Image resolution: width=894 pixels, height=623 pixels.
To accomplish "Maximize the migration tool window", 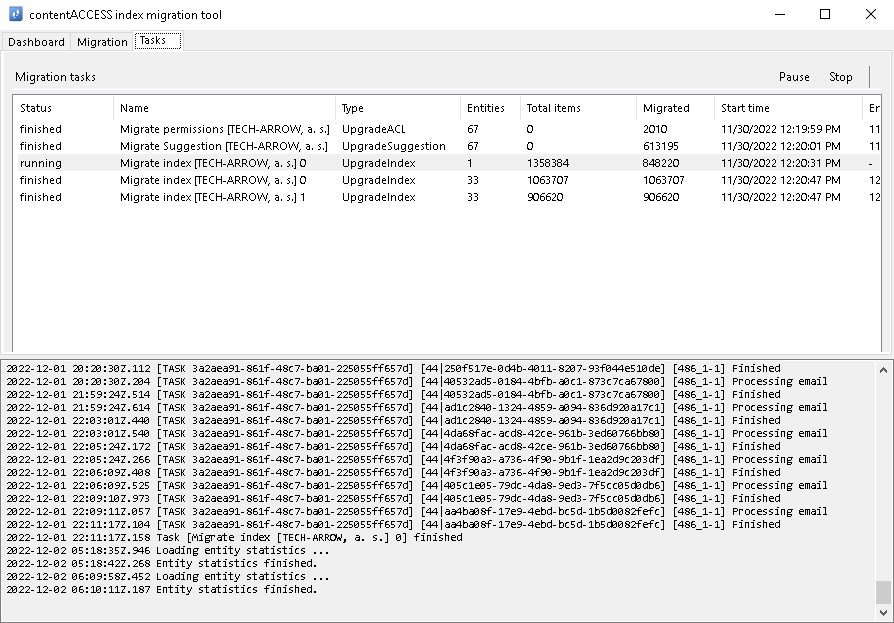I will (x=825, y=15).
